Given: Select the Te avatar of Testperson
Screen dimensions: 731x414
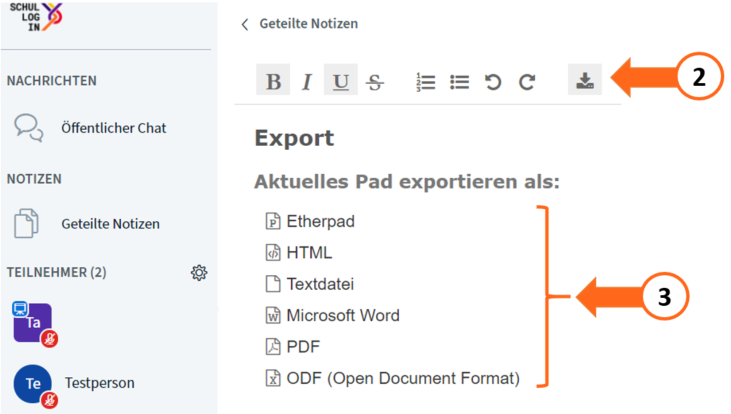Looking at the screenshot, I should coord(33,384).
